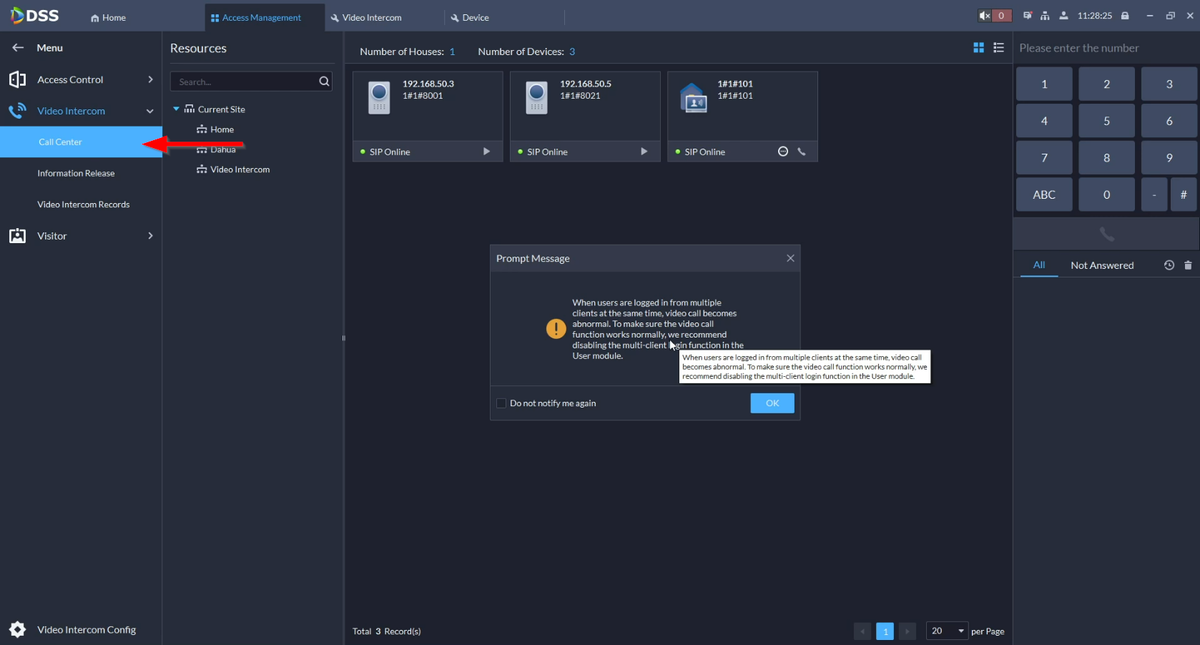Dial keypad digit 4
This screenshot has height=645, width=1200.
coord(1044,121)
